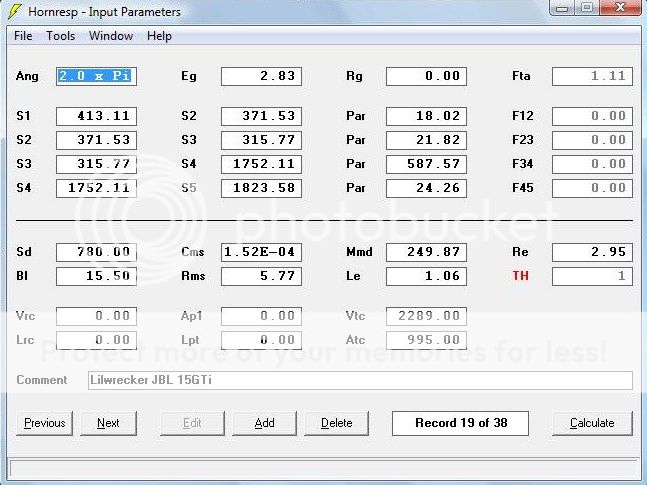Viewport: 647px width, 485px height.
Task: Click the Hornresp lightning bolt title icon
Action: [14, 11]
